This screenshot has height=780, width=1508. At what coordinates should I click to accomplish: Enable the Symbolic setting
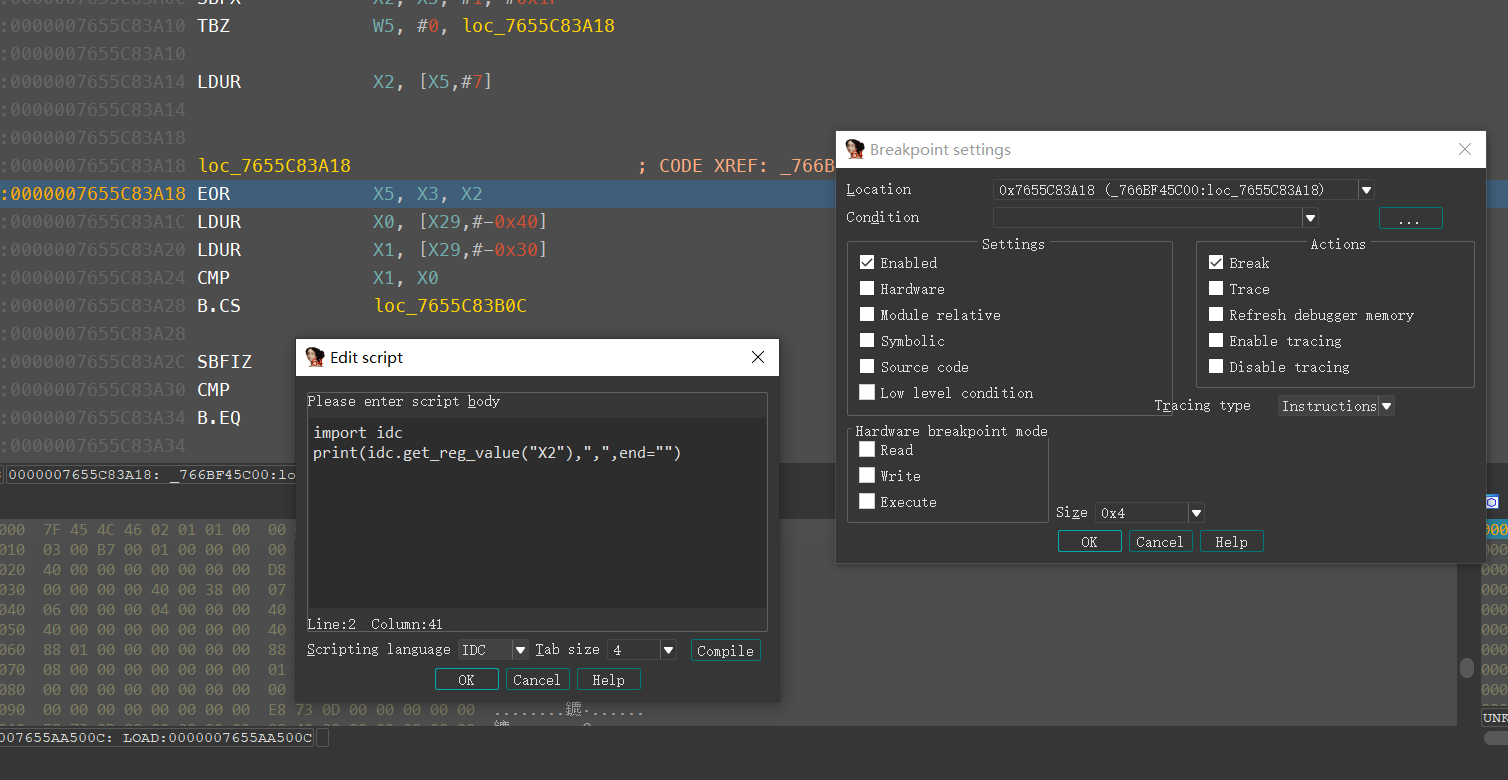pos(867,340)
